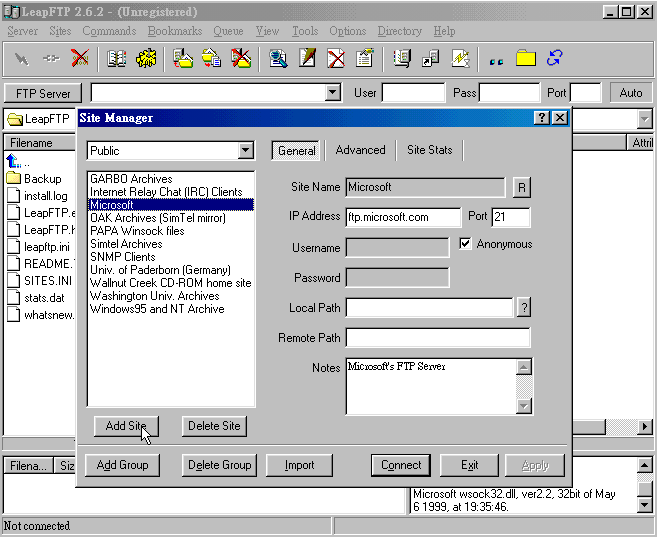
Task: Open the Options menu
Action: 348,31
